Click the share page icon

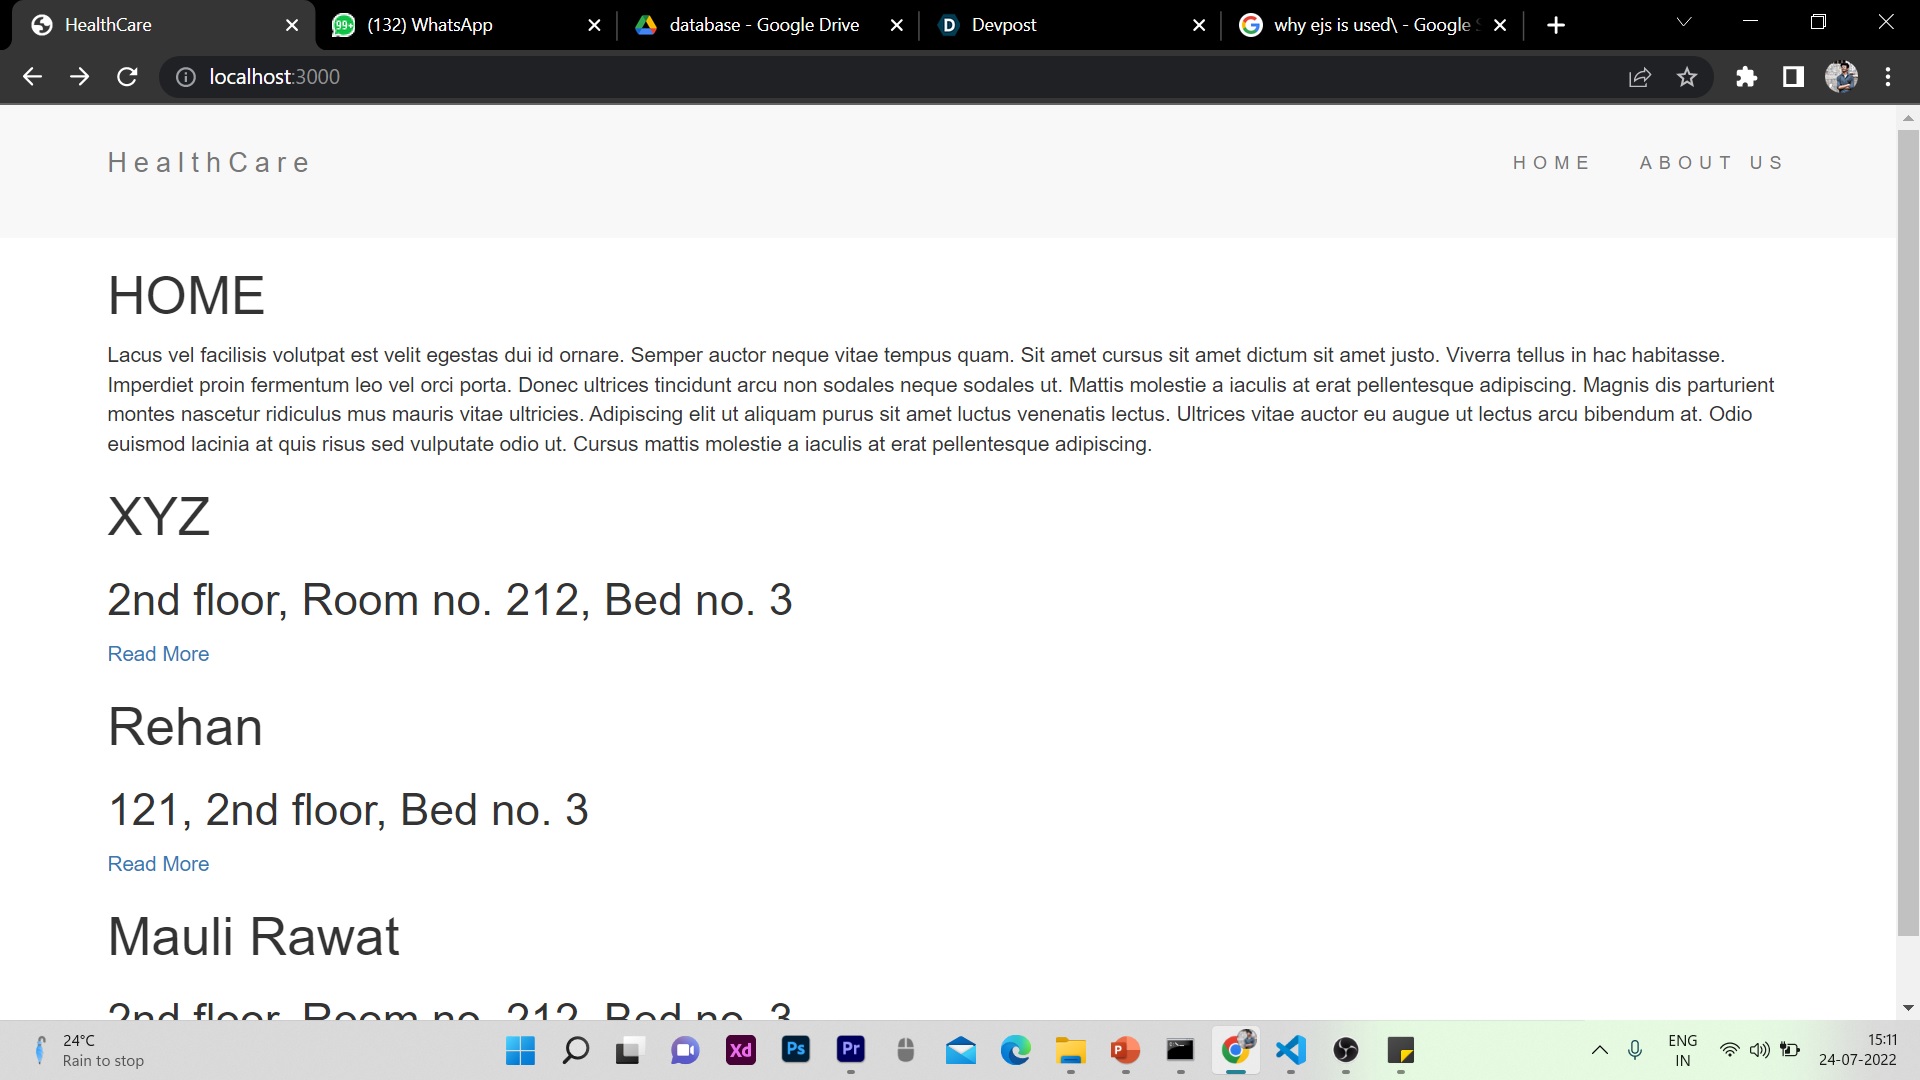(1640, 77)
